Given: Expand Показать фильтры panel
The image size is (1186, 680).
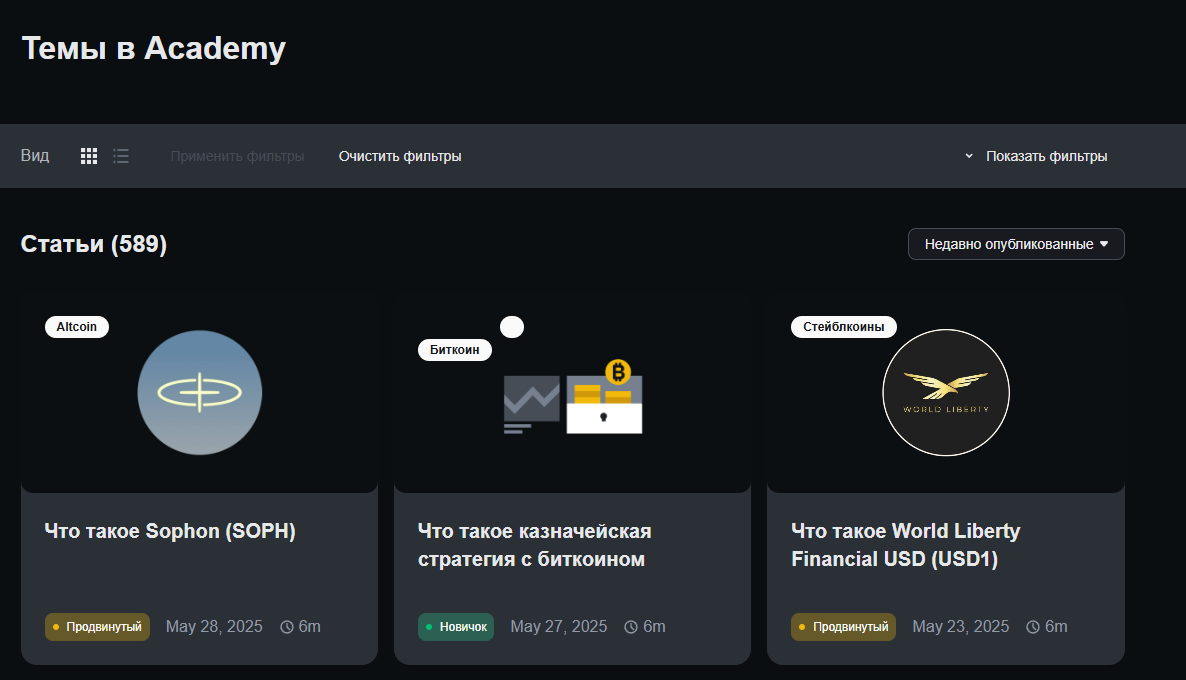Looking at the screenshot, I should pyautogui.click(x=1036, y=156).
